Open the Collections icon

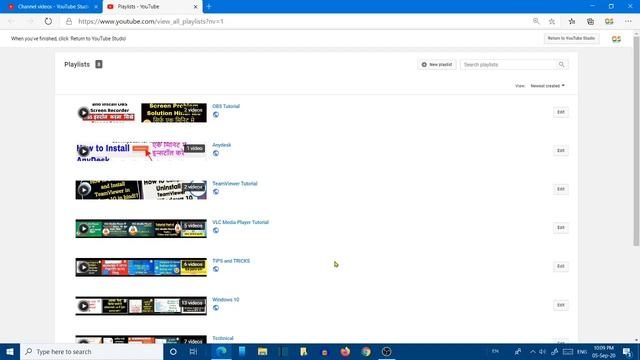(x=590, y=21)
